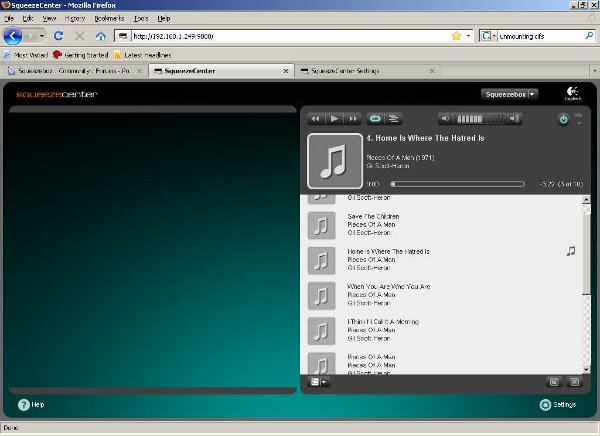600x436 pixels.
Task: Click the clear playlist icon
Action: [574, 382]
